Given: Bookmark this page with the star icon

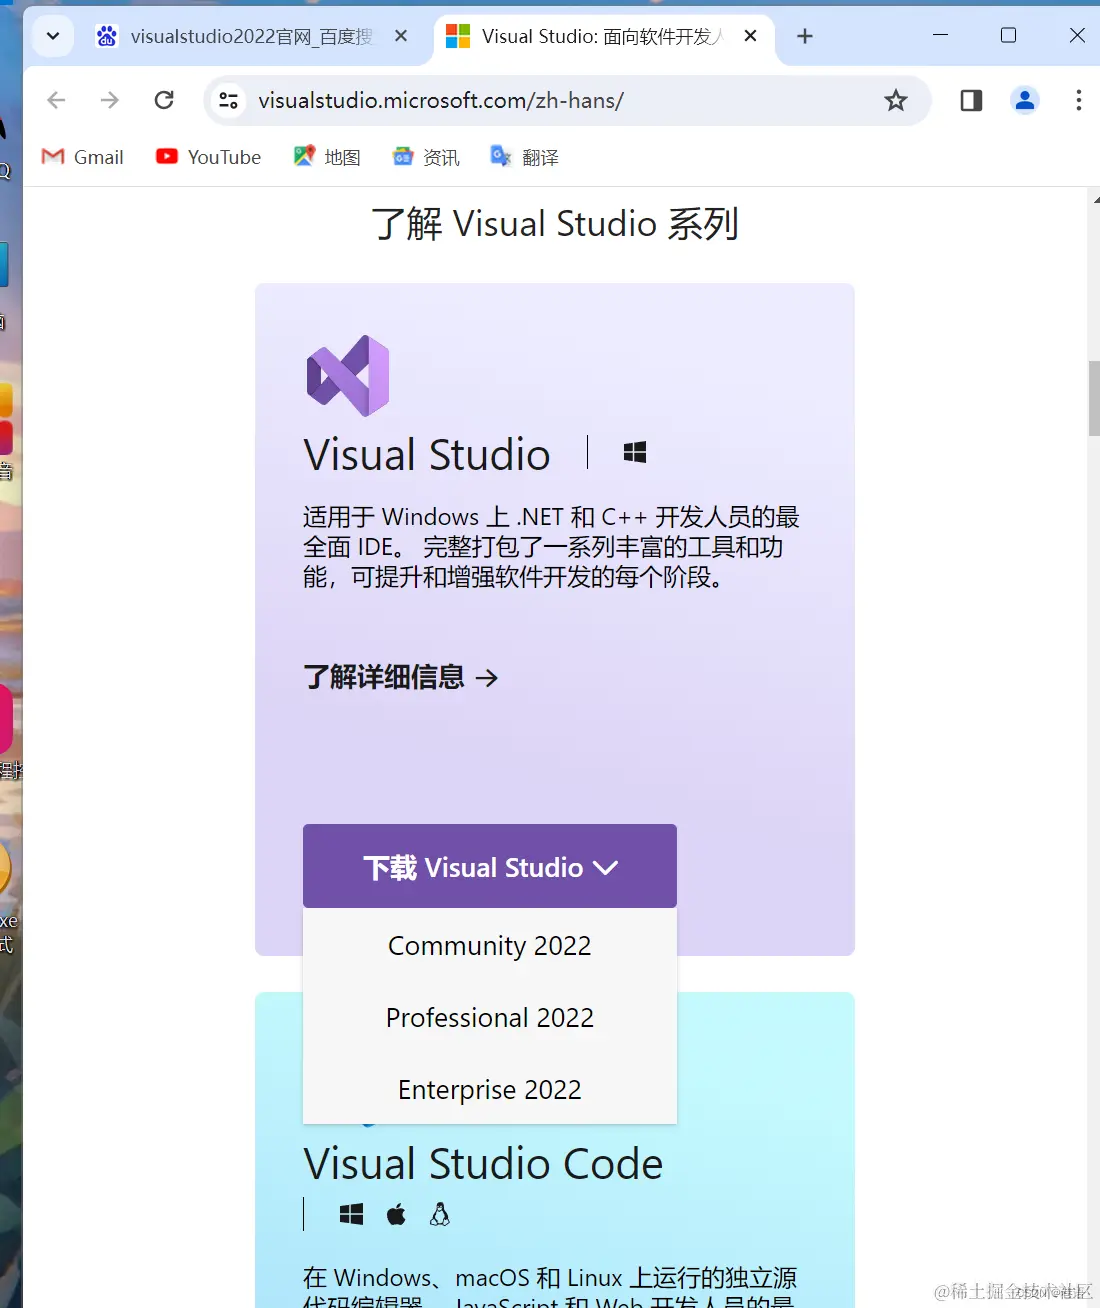Looking at the screenshot, I should click(x=896, y=100).
